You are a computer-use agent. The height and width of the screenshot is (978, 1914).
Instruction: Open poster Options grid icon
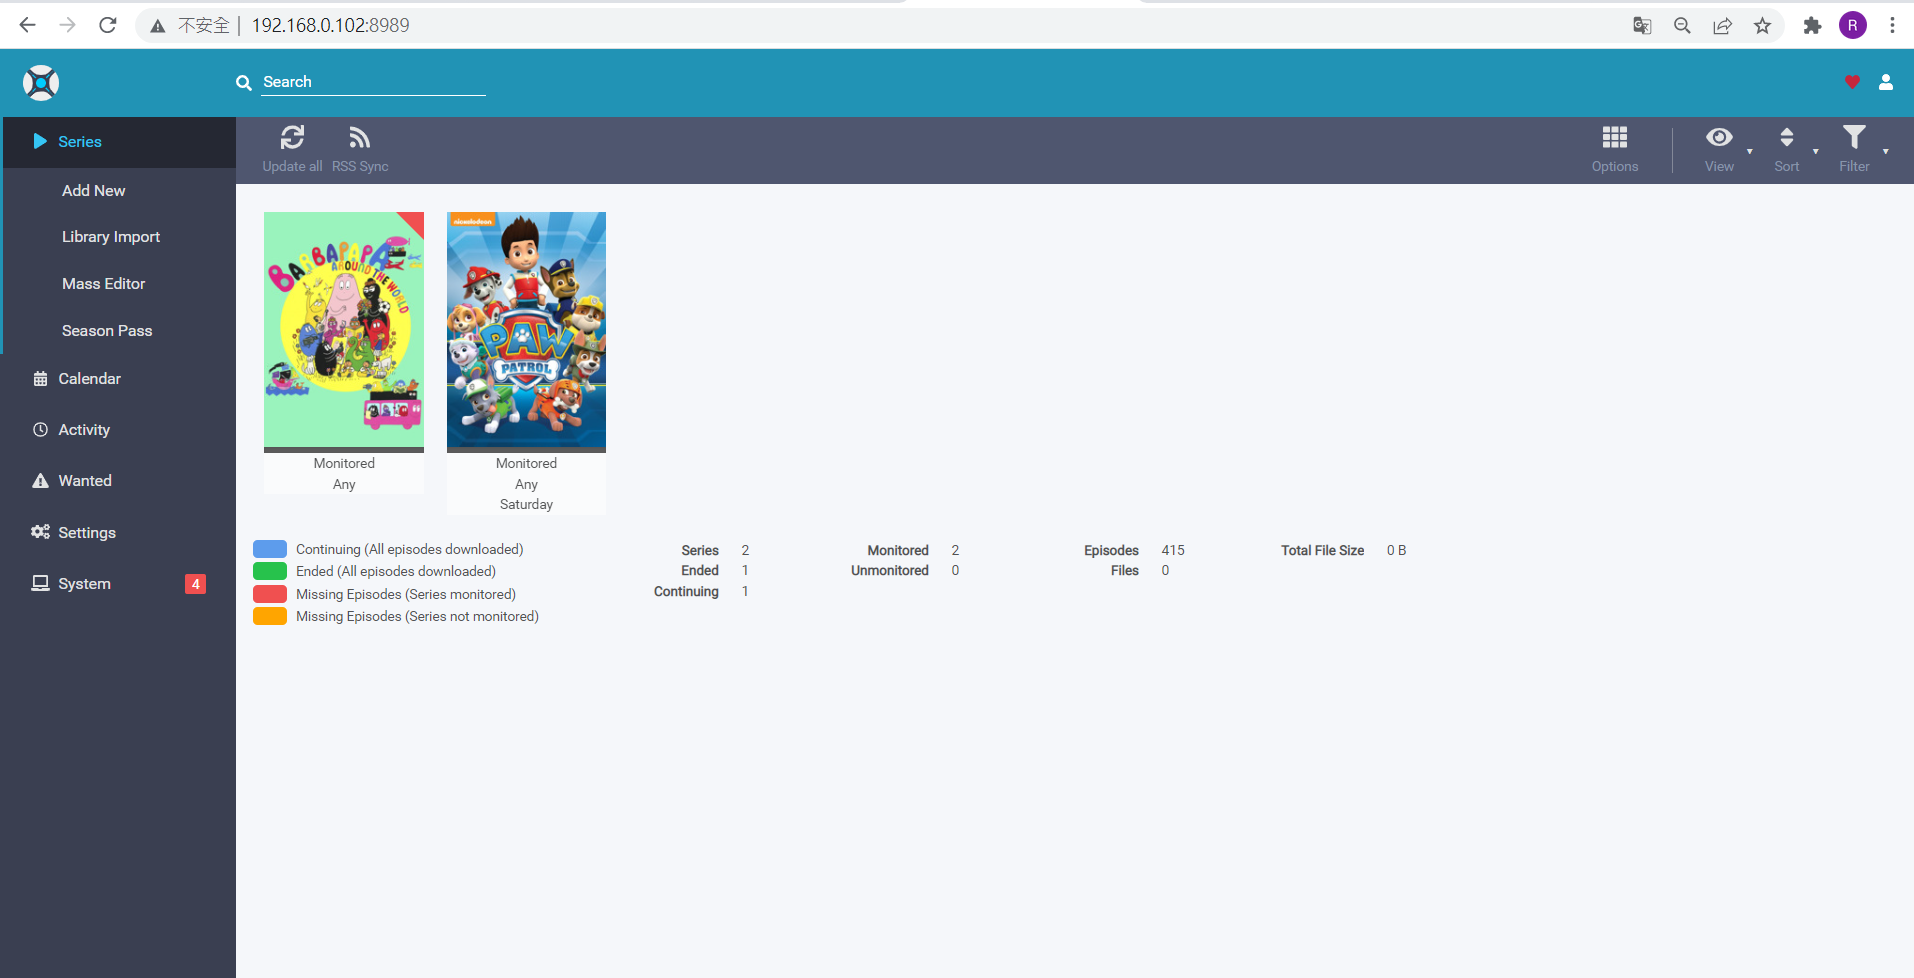click(x=1615, y=138)
